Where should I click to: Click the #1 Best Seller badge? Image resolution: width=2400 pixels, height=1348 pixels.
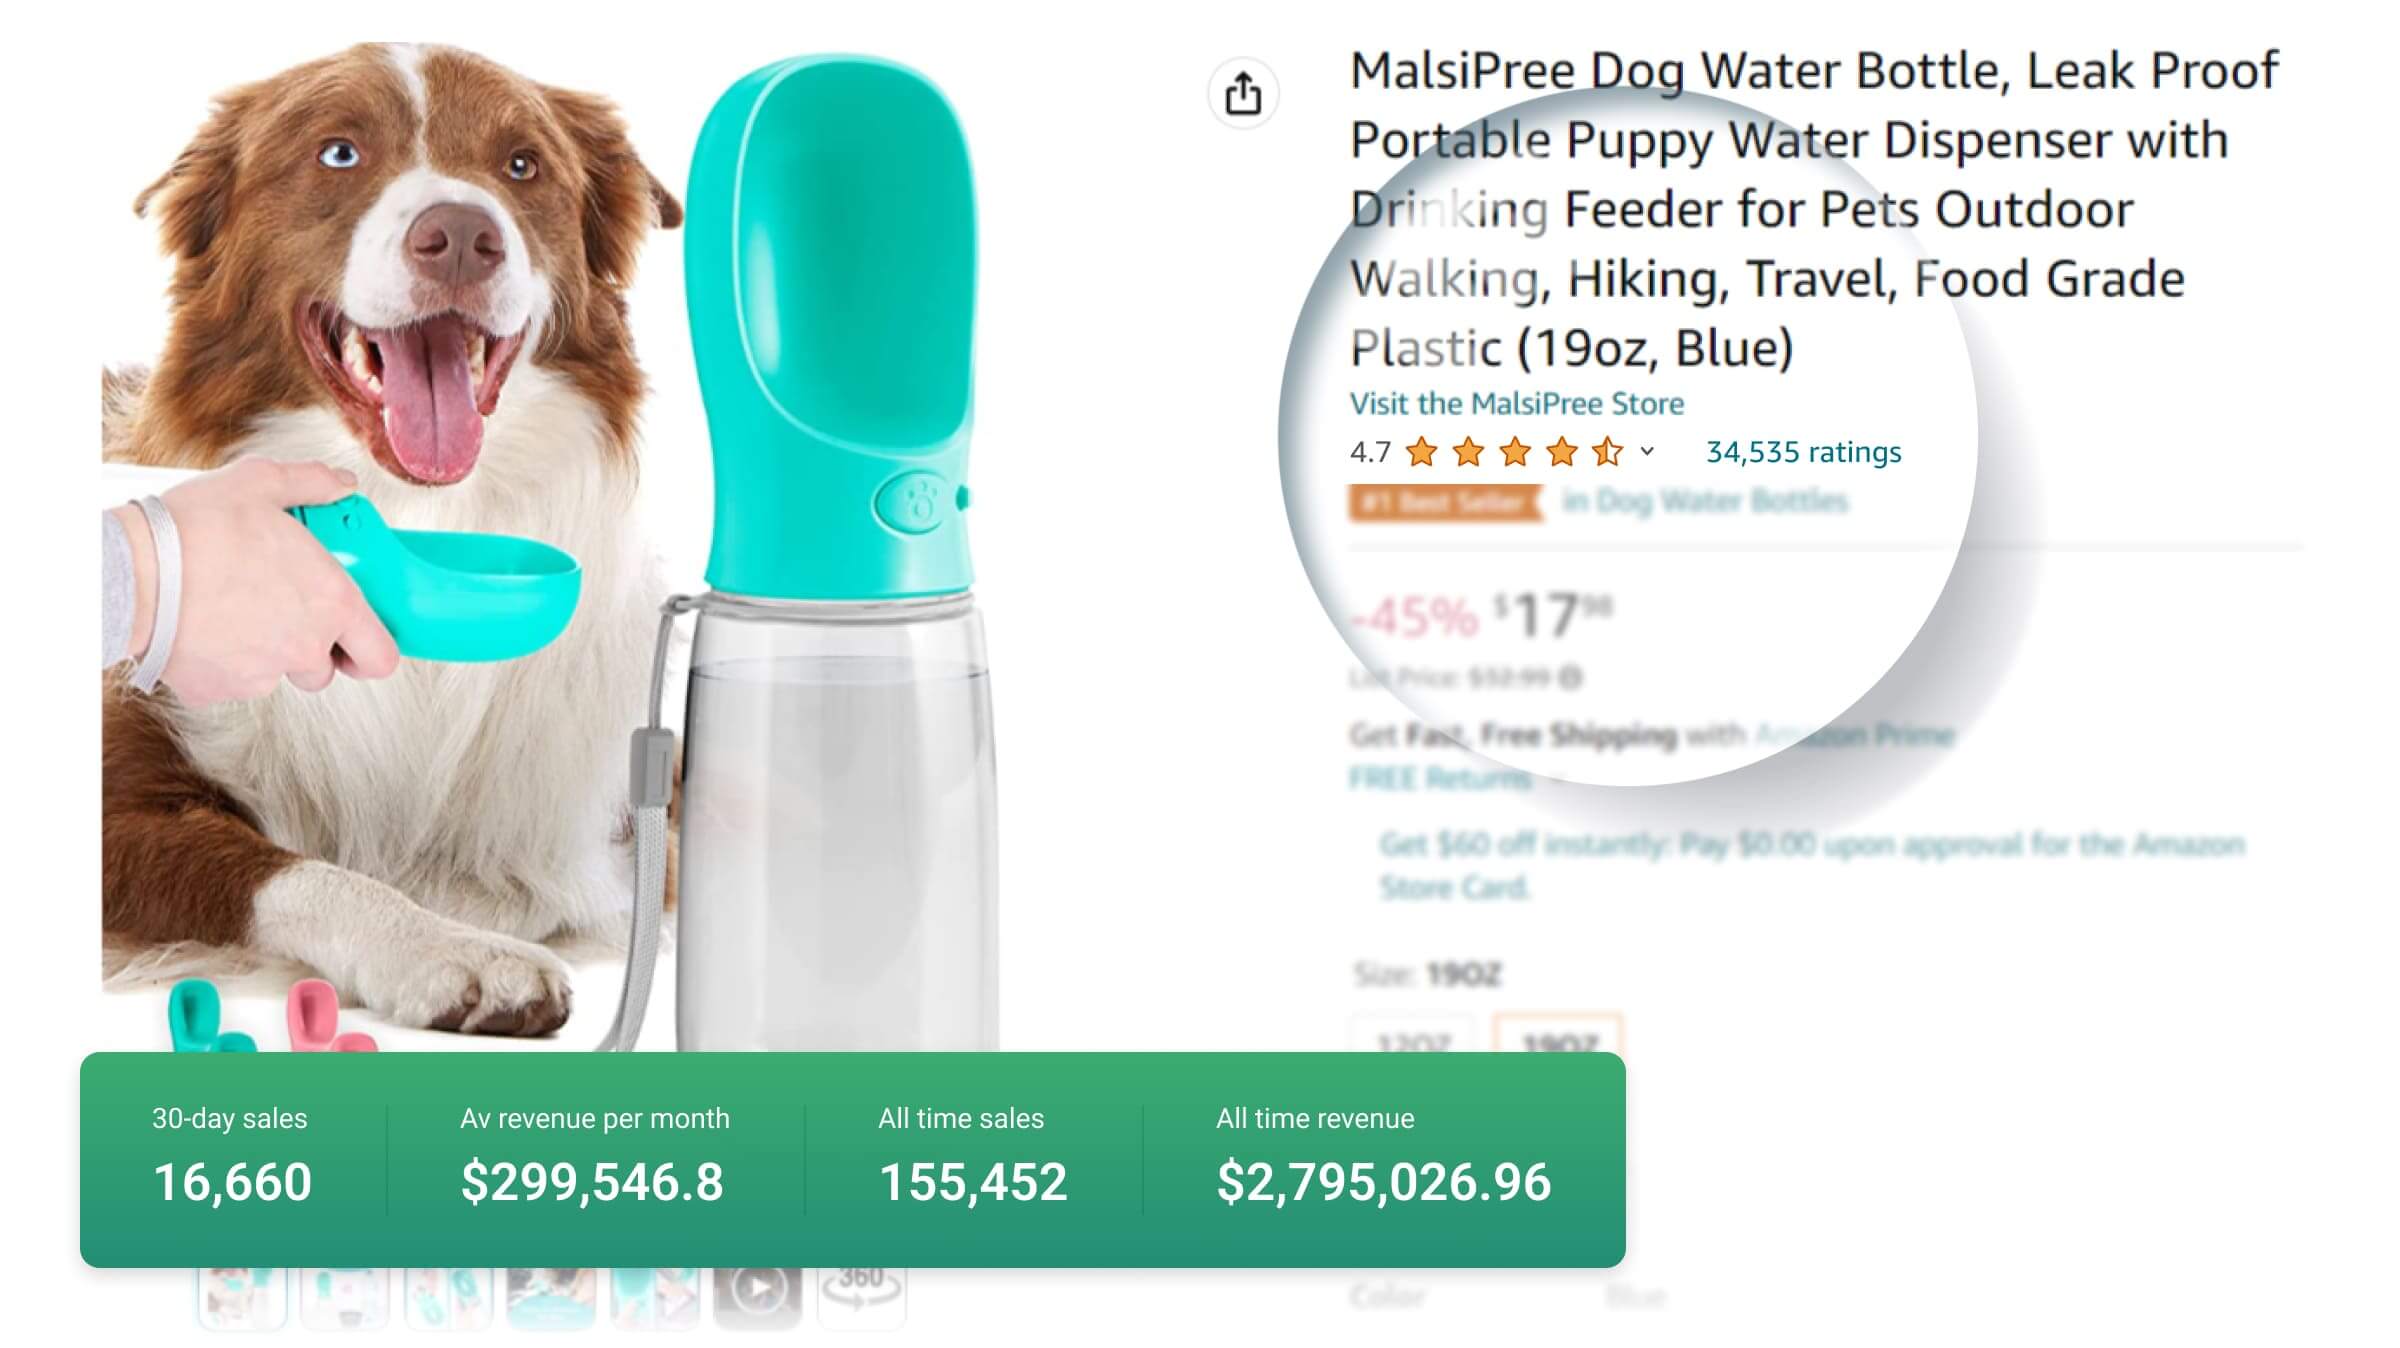click(x=1443, y=501)
